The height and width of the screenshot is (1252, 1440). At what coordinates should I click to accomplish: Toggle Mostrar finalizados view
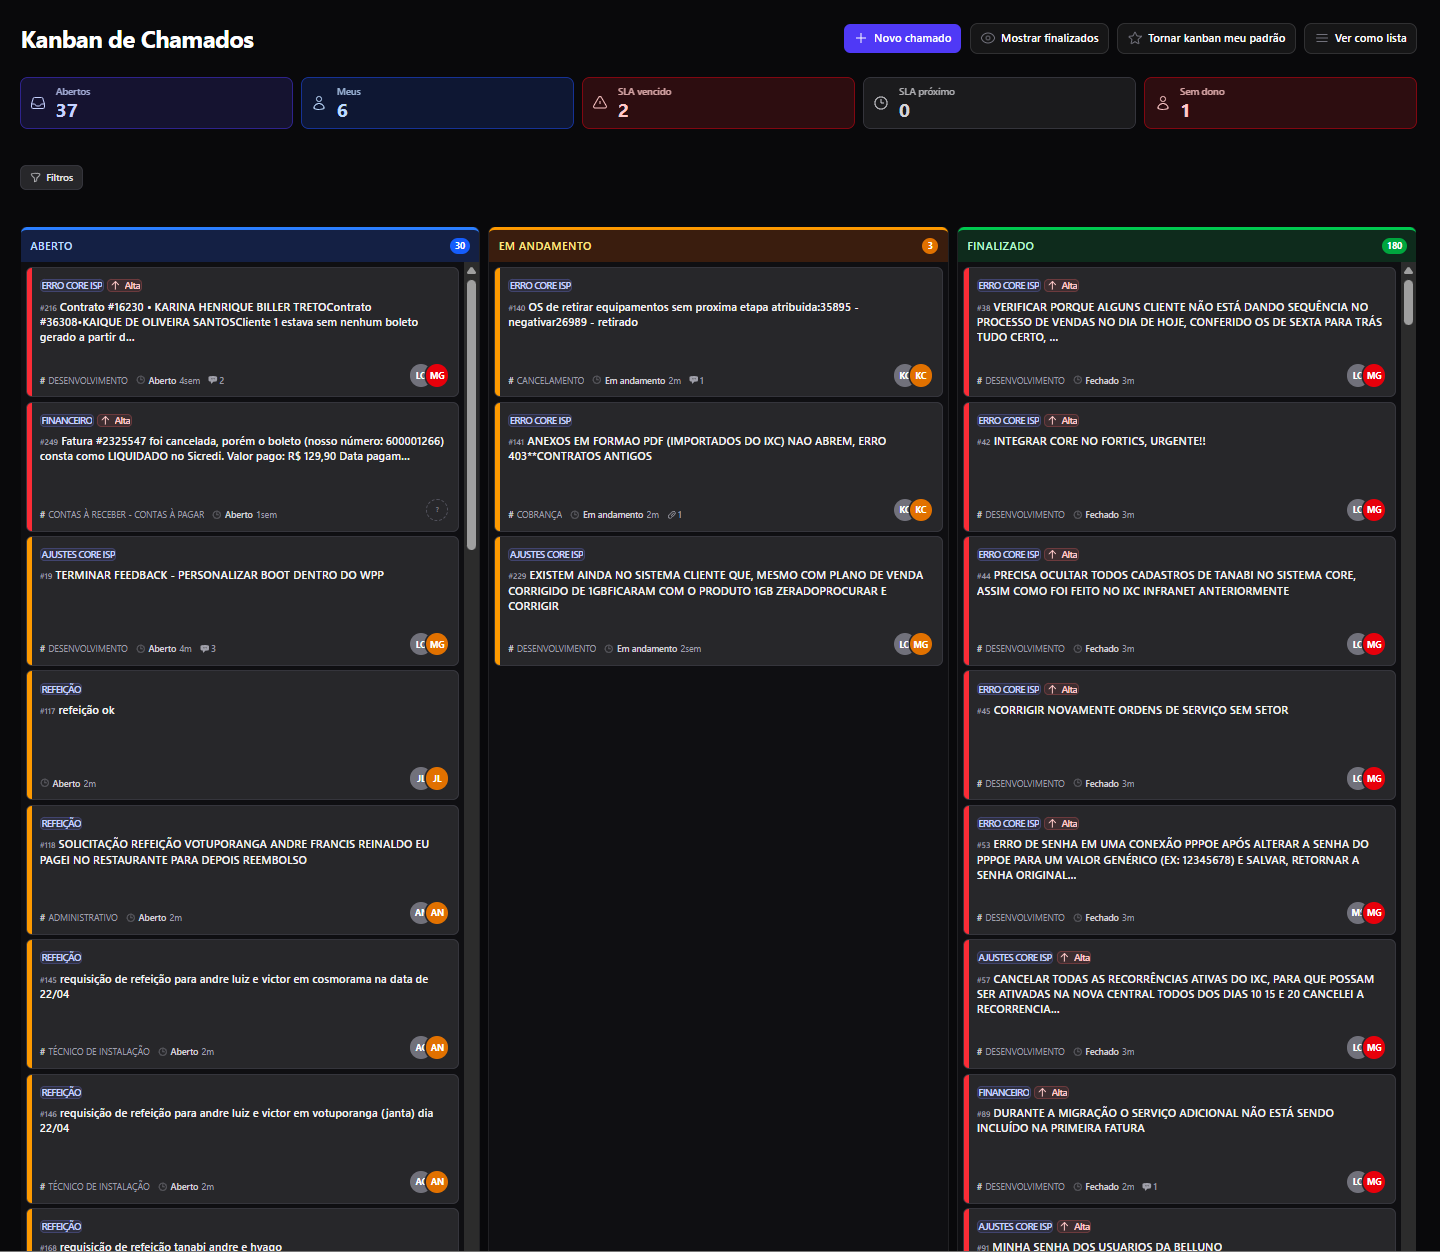[x=1040, y=38]
